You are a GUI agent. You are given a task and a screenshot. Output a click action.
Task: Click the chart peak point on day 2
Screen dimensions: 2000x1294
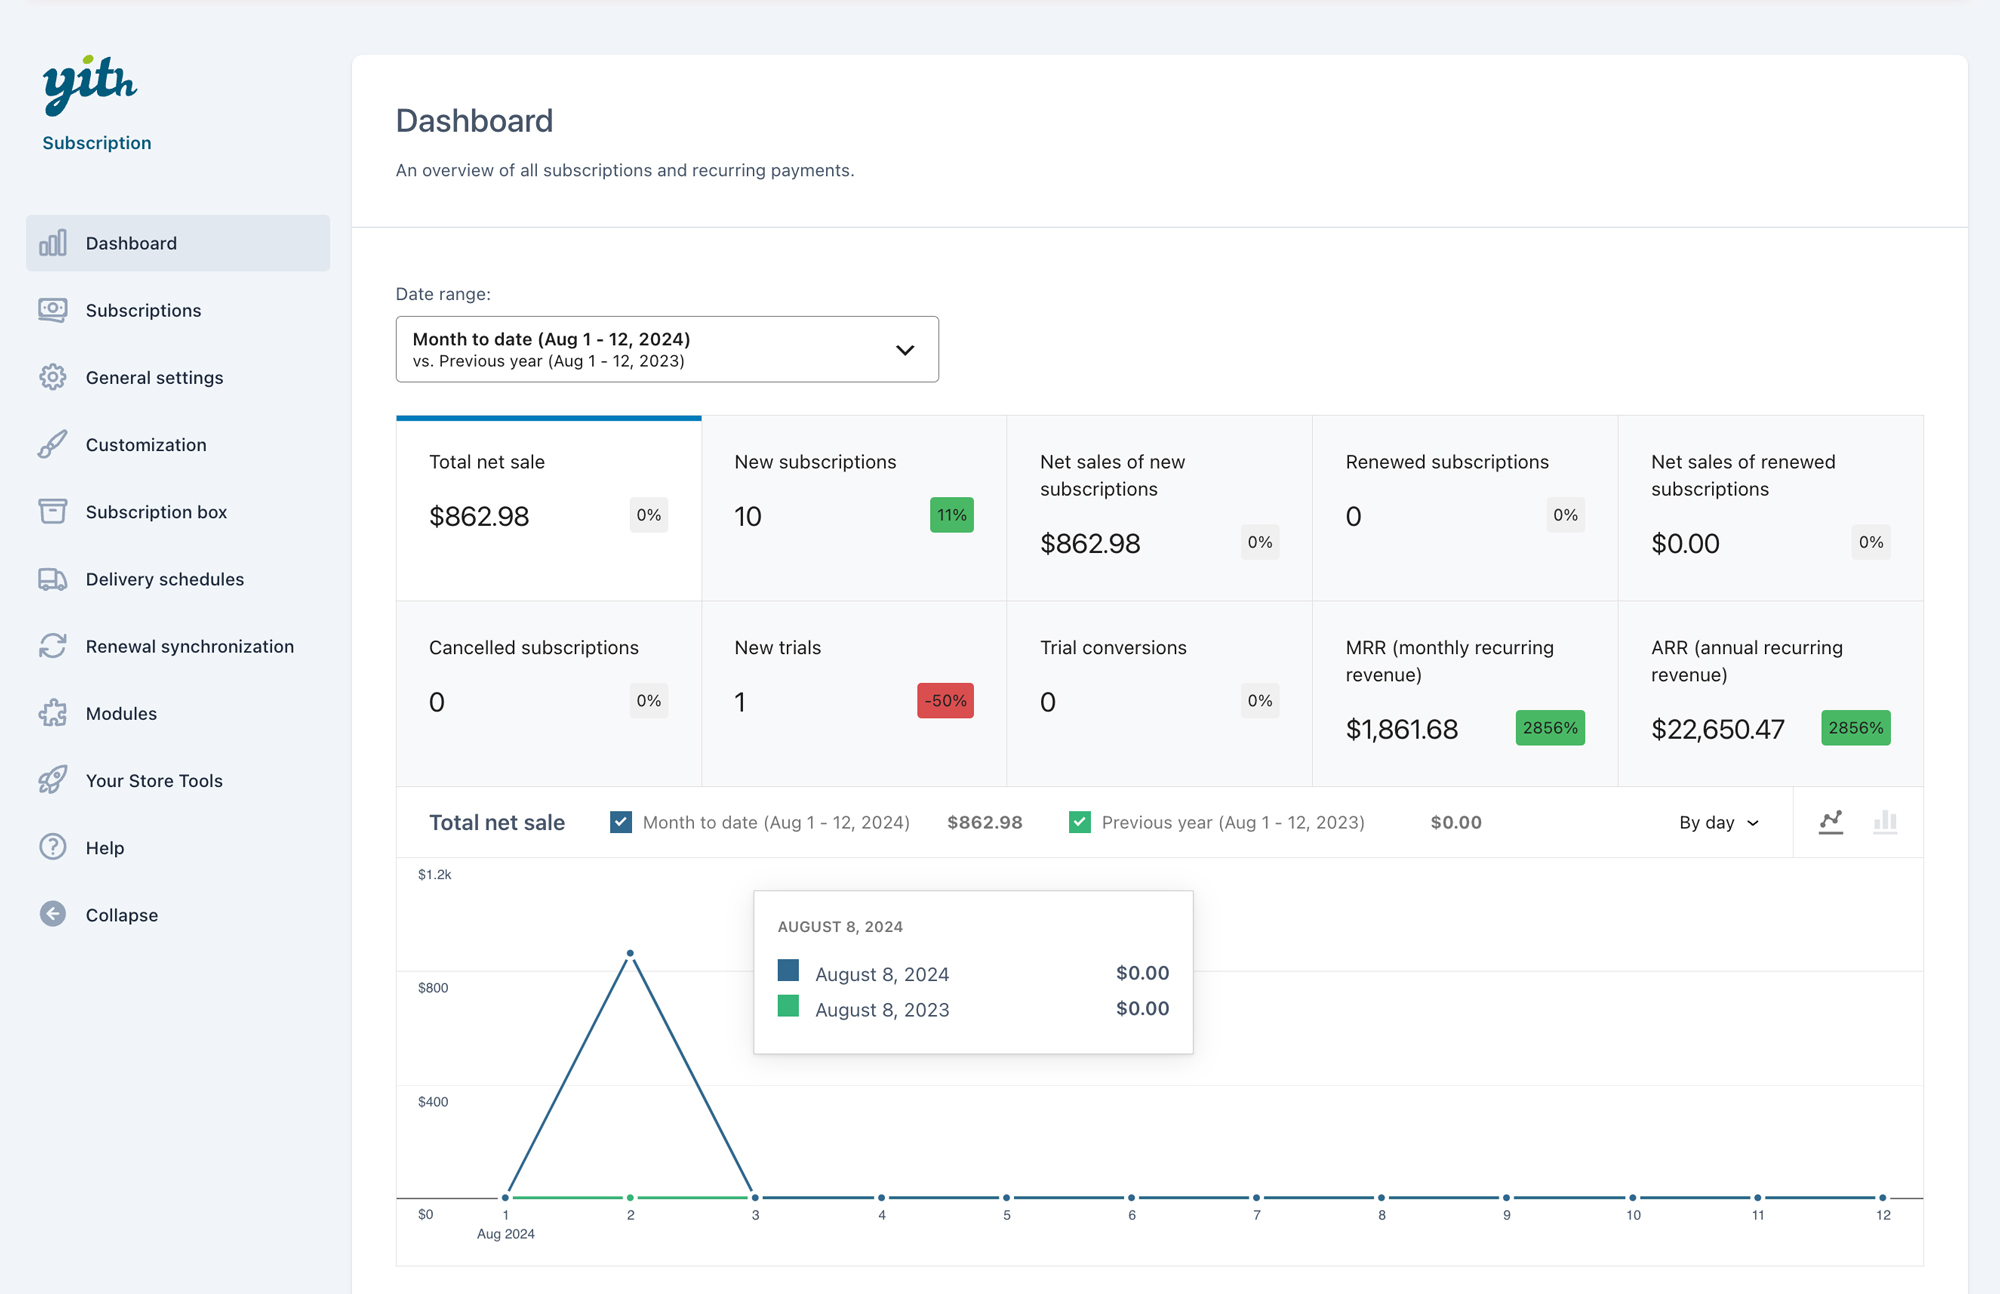(x=630, y=953)
